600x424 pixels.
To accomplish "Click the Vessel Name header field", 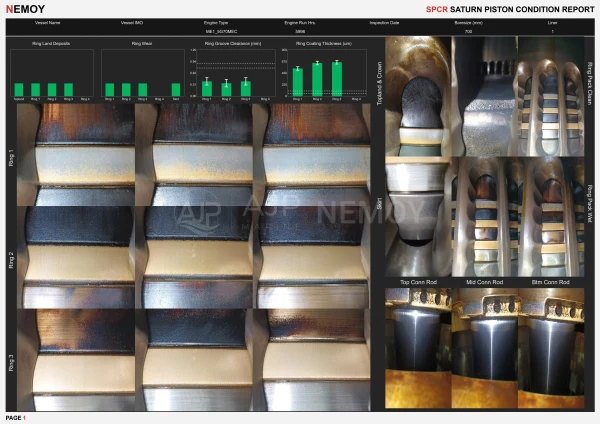I will 47,23.
